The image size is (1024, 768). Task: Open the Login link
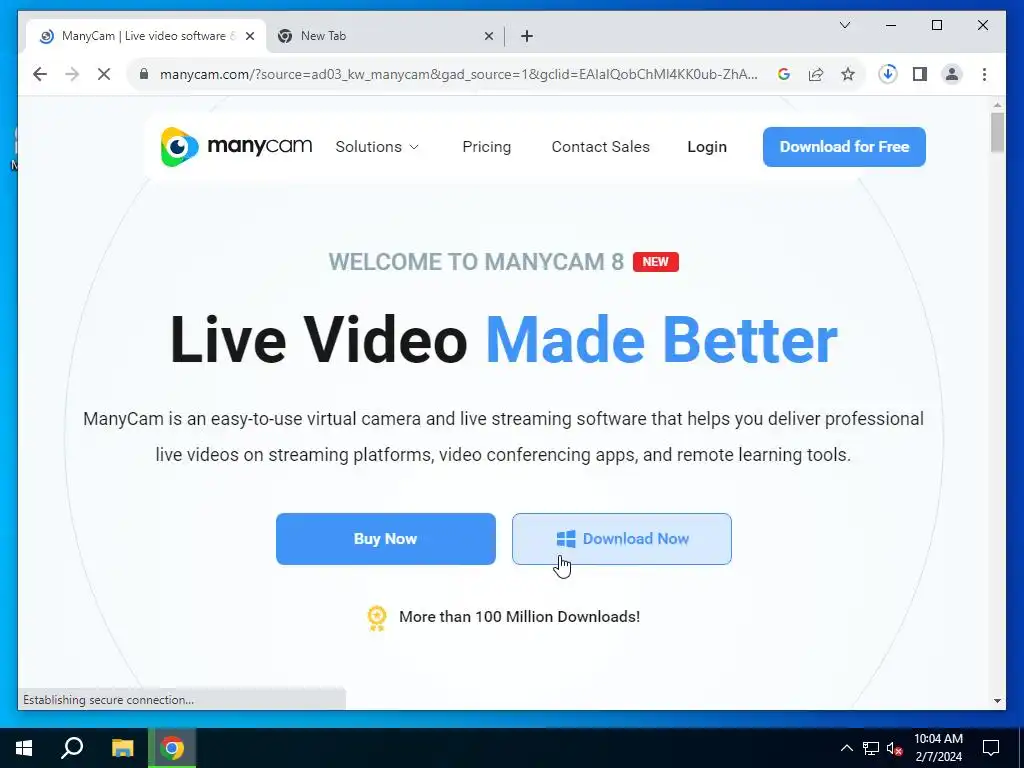click(x=707, y=147)
